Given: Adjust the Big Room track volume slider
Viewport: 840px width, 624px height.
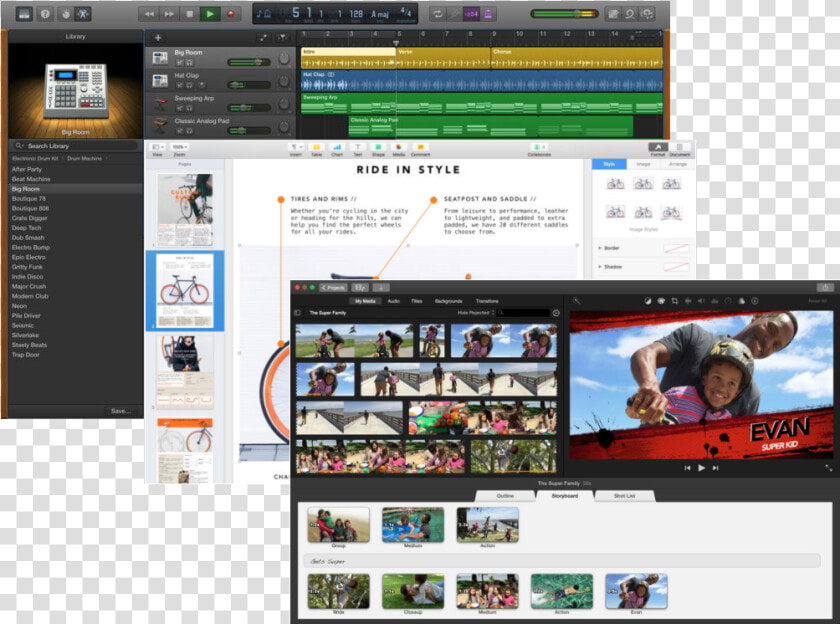Looking at the screenshot, I should click(249, 62).
